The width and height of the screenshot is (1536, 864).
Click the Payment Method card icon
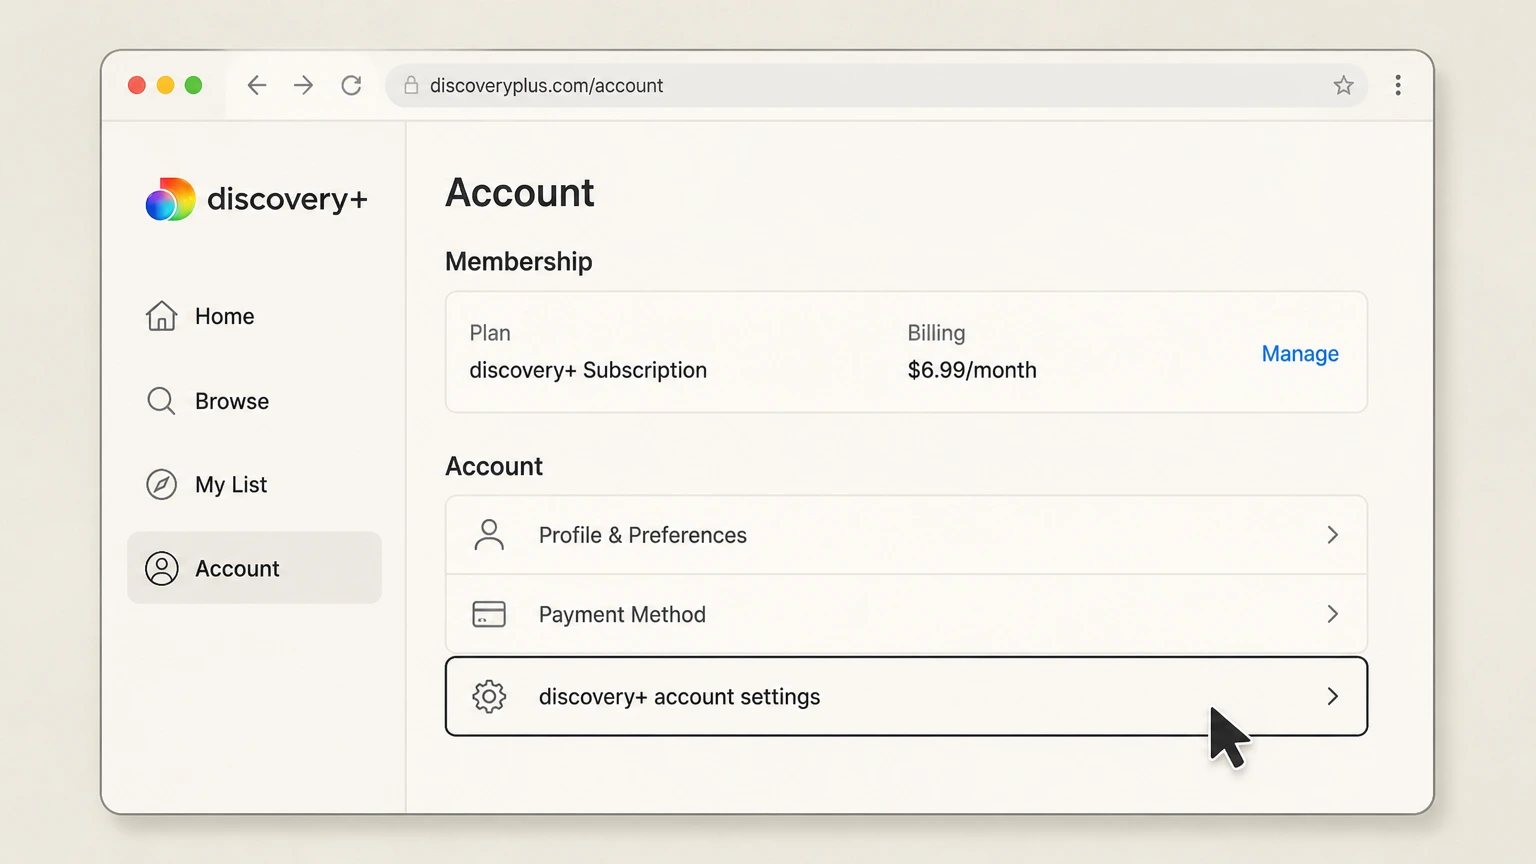(x=489, y=614)
